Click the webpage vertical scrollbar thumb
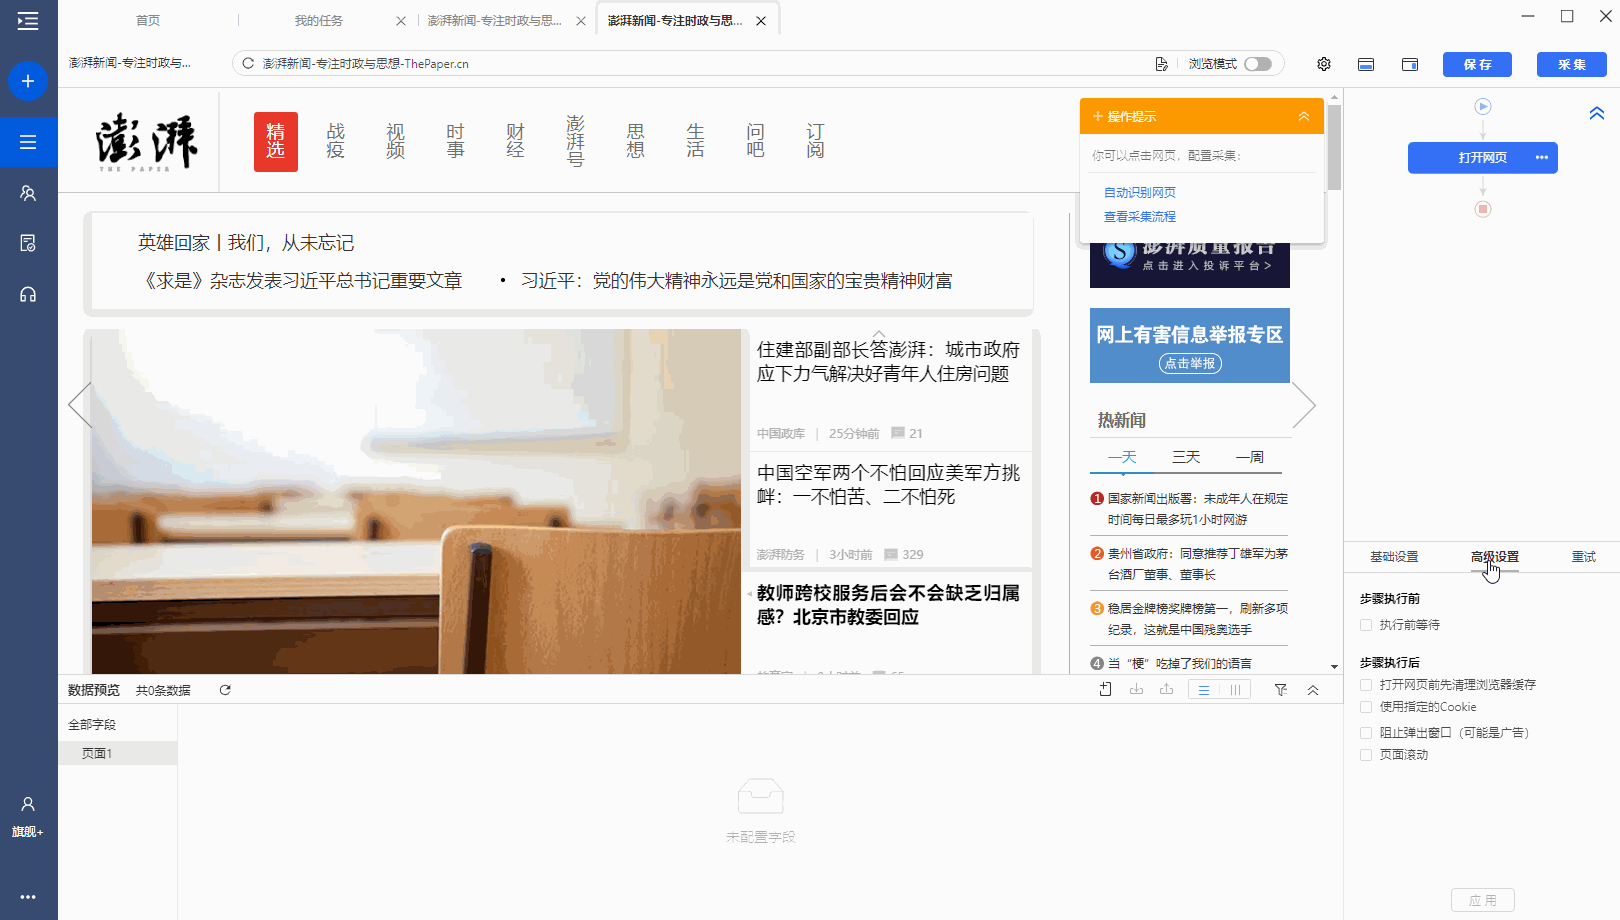Viewport: 1620px width, 920px height. point(1334,146)
